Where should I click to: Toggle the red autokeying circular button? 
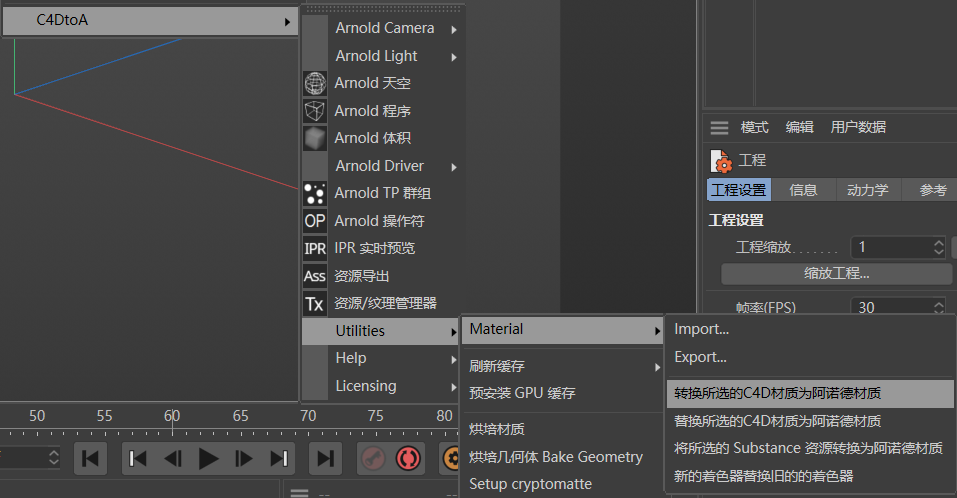tap(408, 458)
